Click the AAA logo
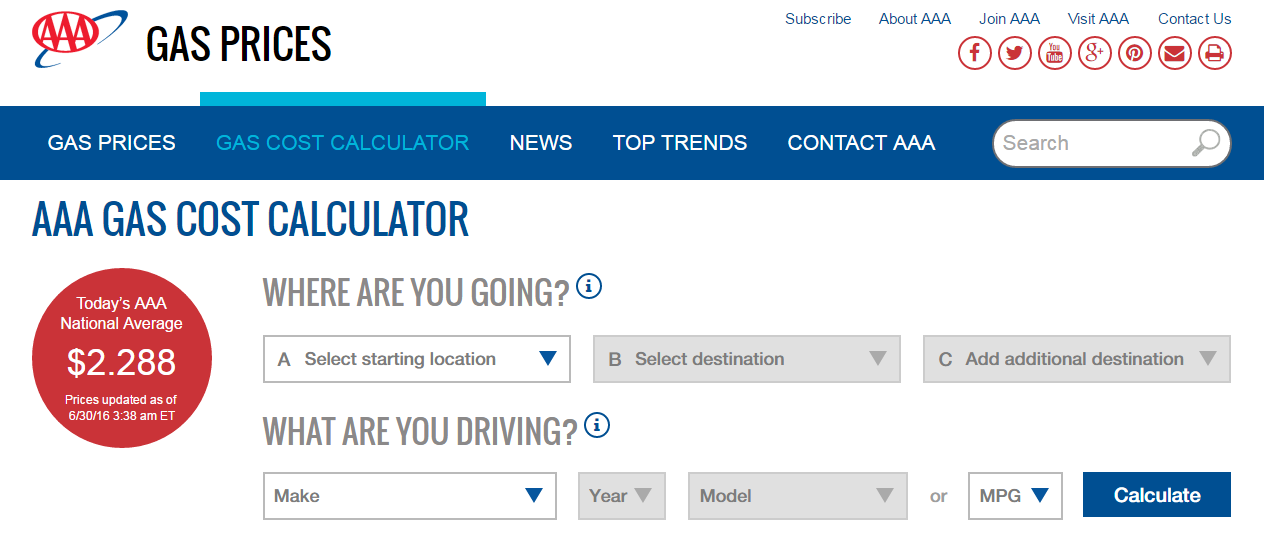The height and width of the screenshot is (542, 1264). [x=80, y=37]
